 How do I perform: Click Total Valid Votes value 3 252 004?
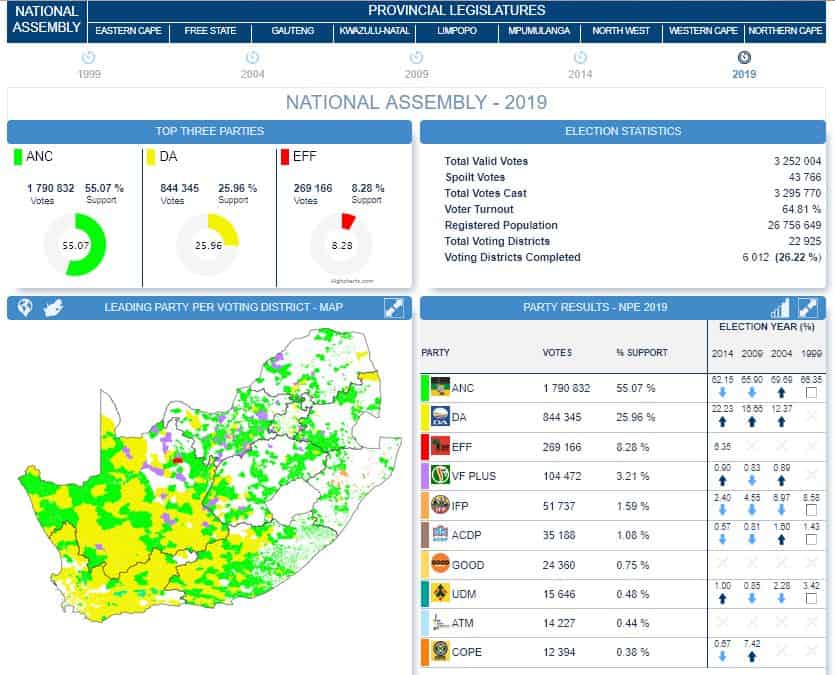click(797, 161)
